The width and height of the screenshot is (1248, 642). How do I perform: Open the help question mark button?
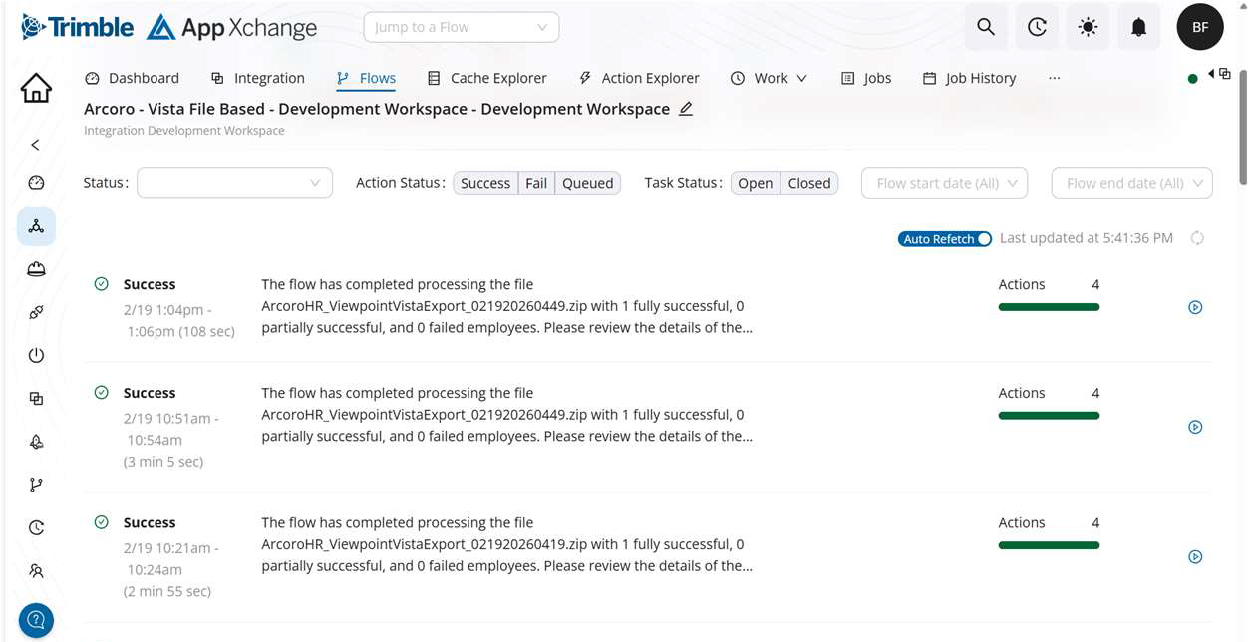36,620
